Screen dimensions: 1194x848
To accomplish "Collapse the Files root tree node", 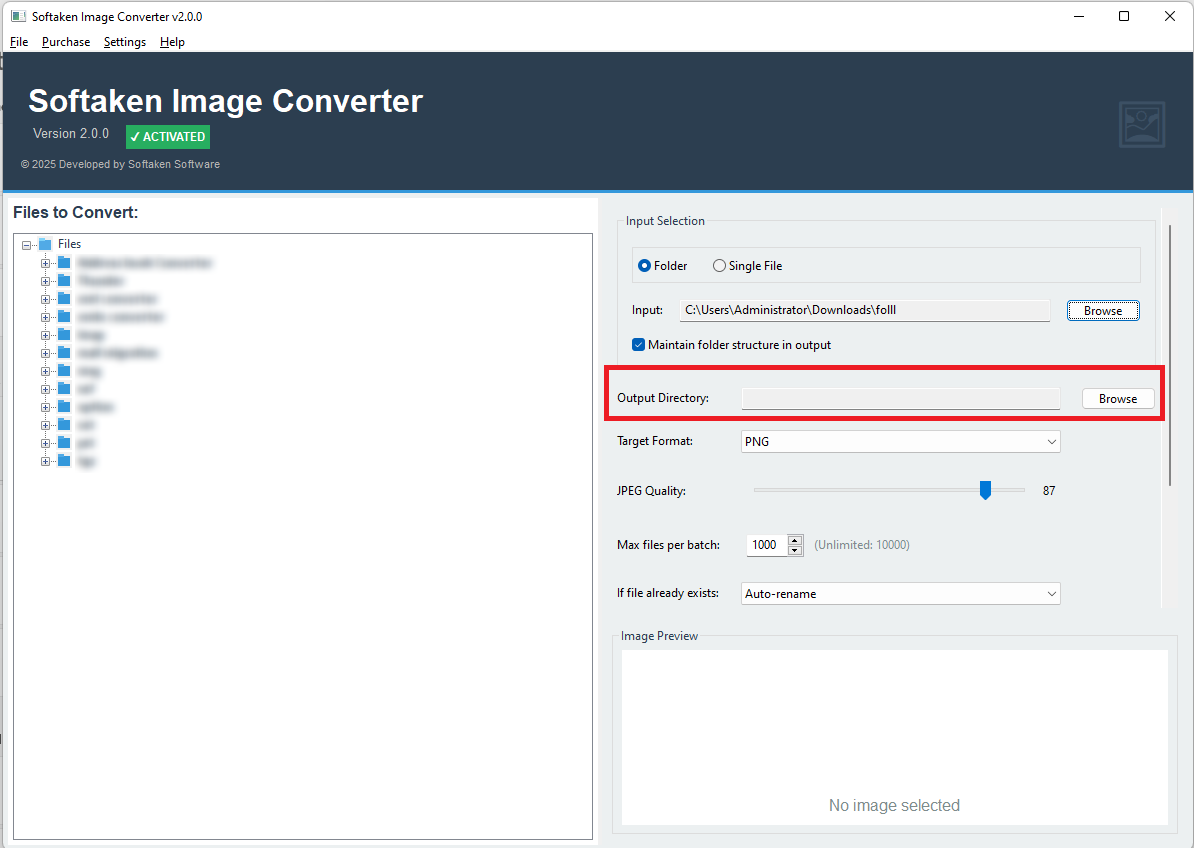I will click(27, 245).
